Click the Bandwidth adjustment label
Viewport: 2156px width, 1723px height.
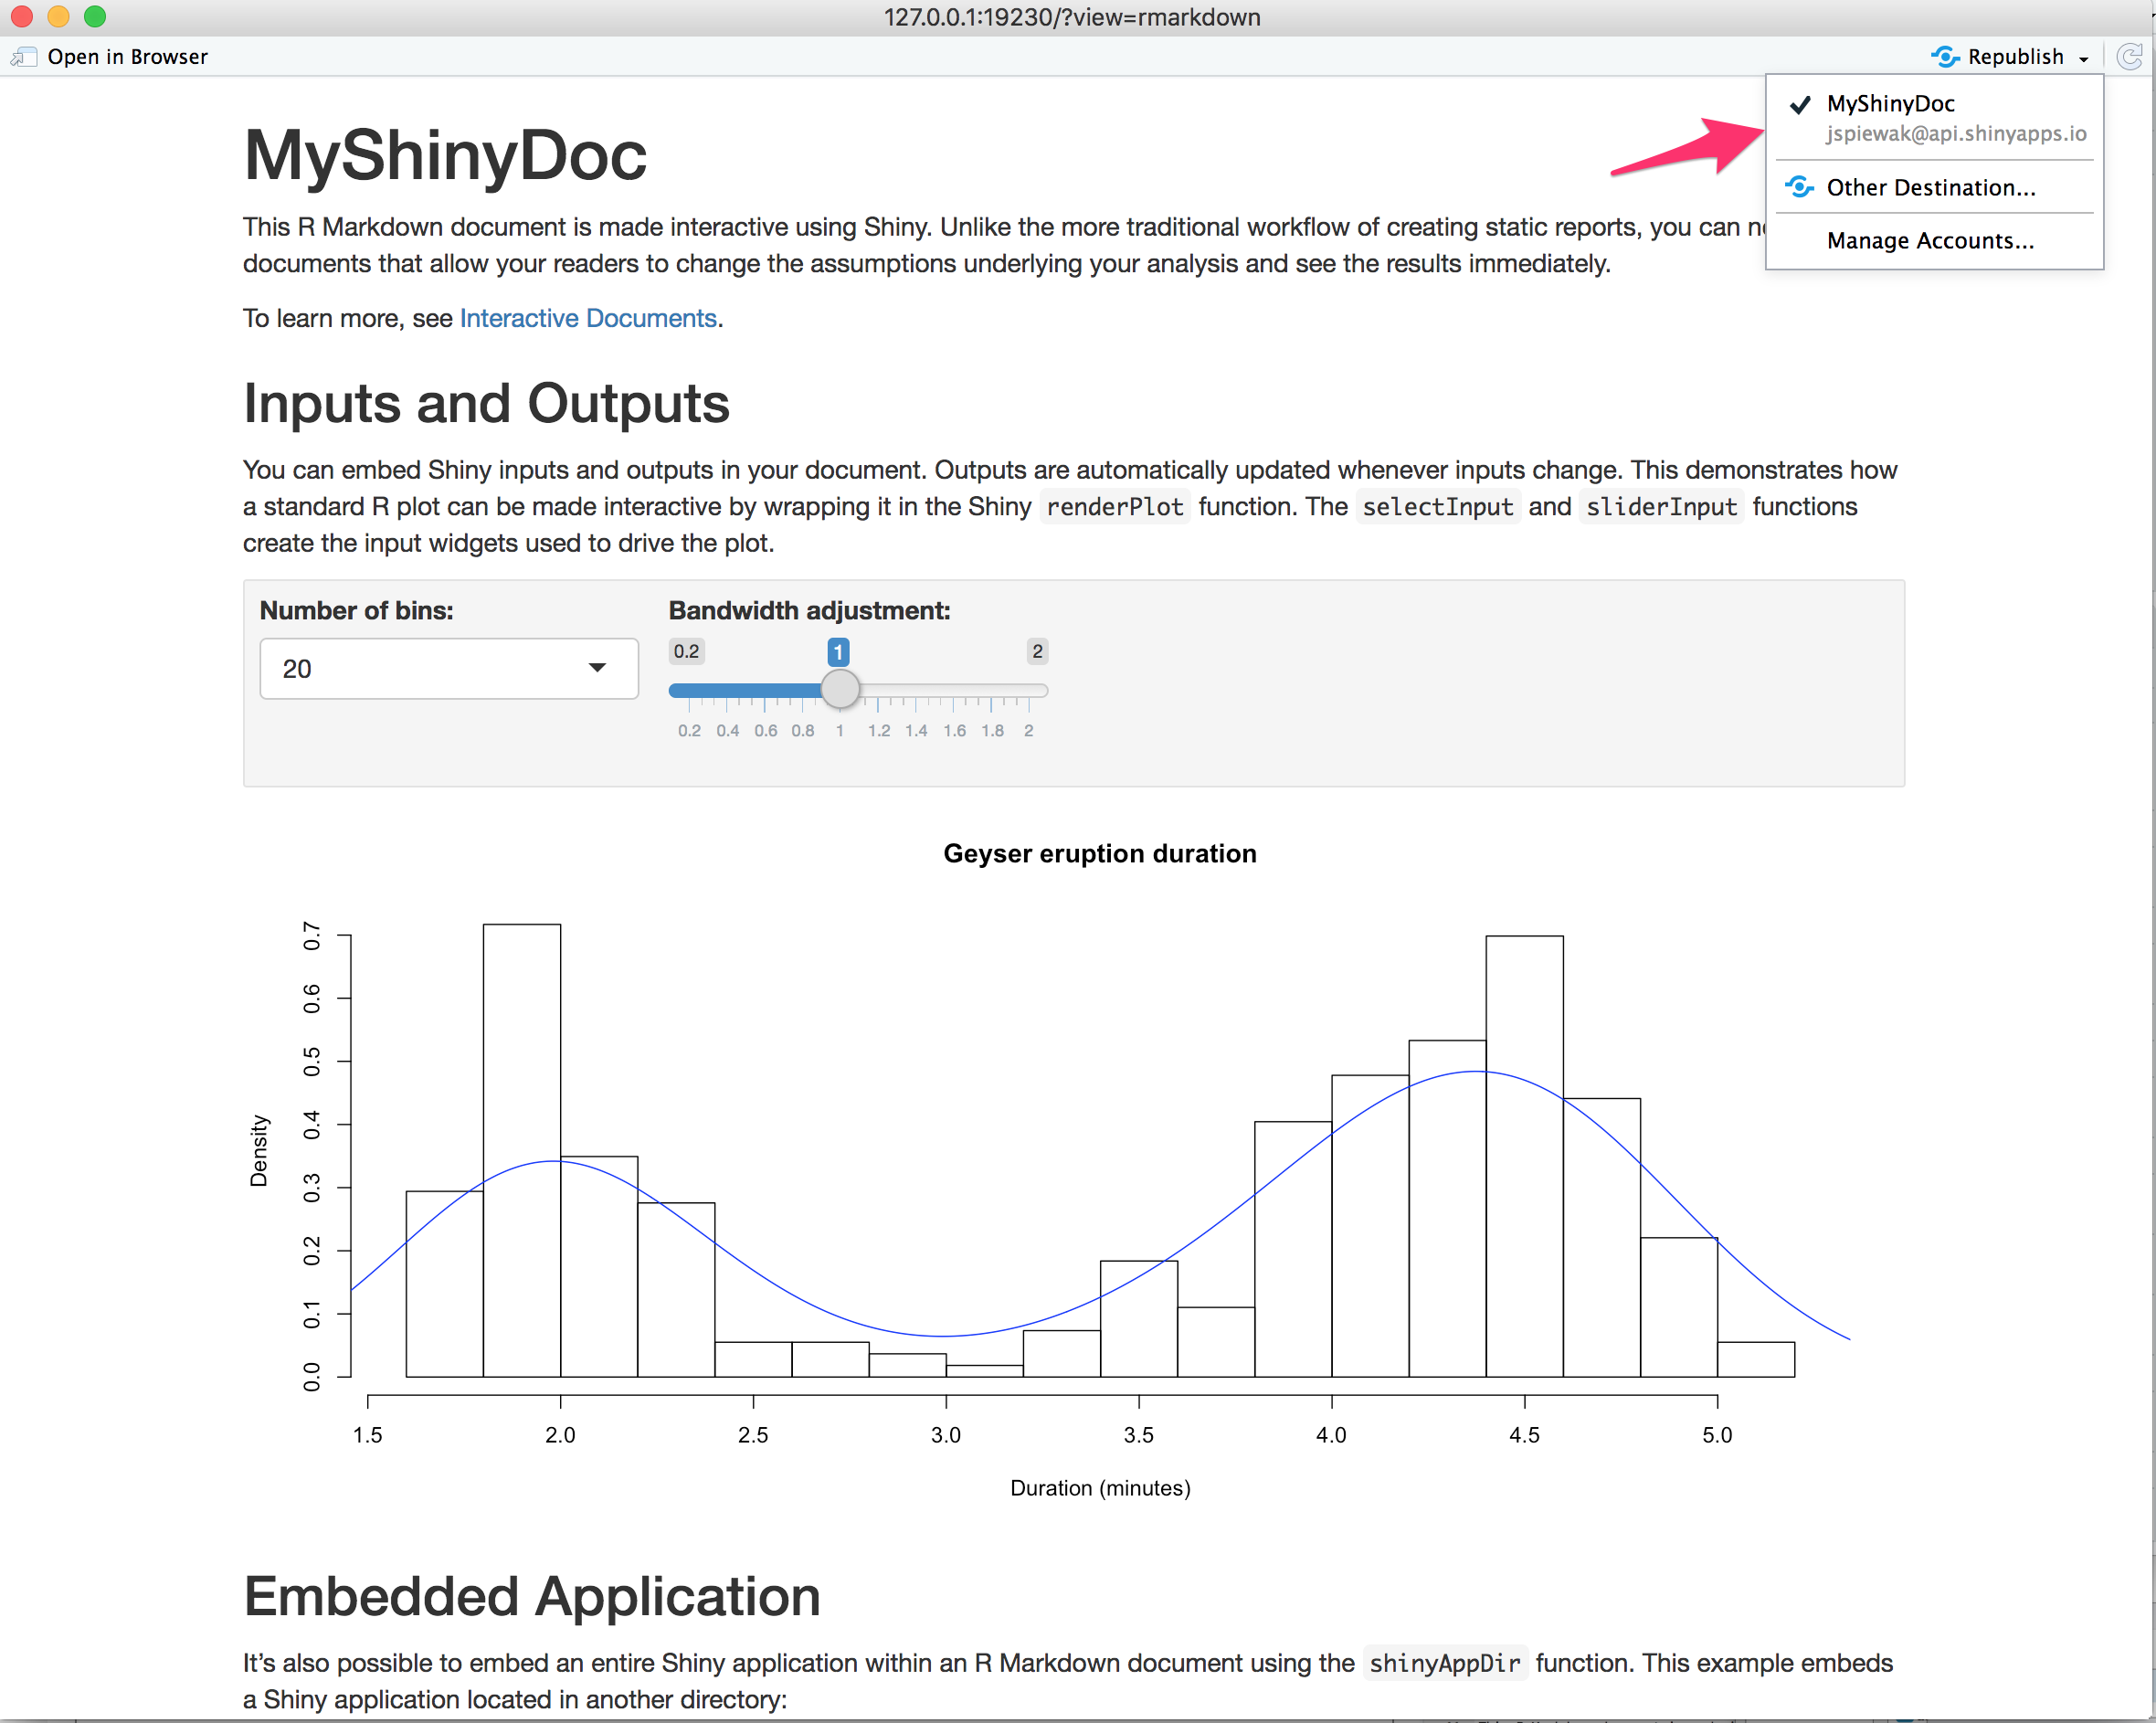point(809,610)
